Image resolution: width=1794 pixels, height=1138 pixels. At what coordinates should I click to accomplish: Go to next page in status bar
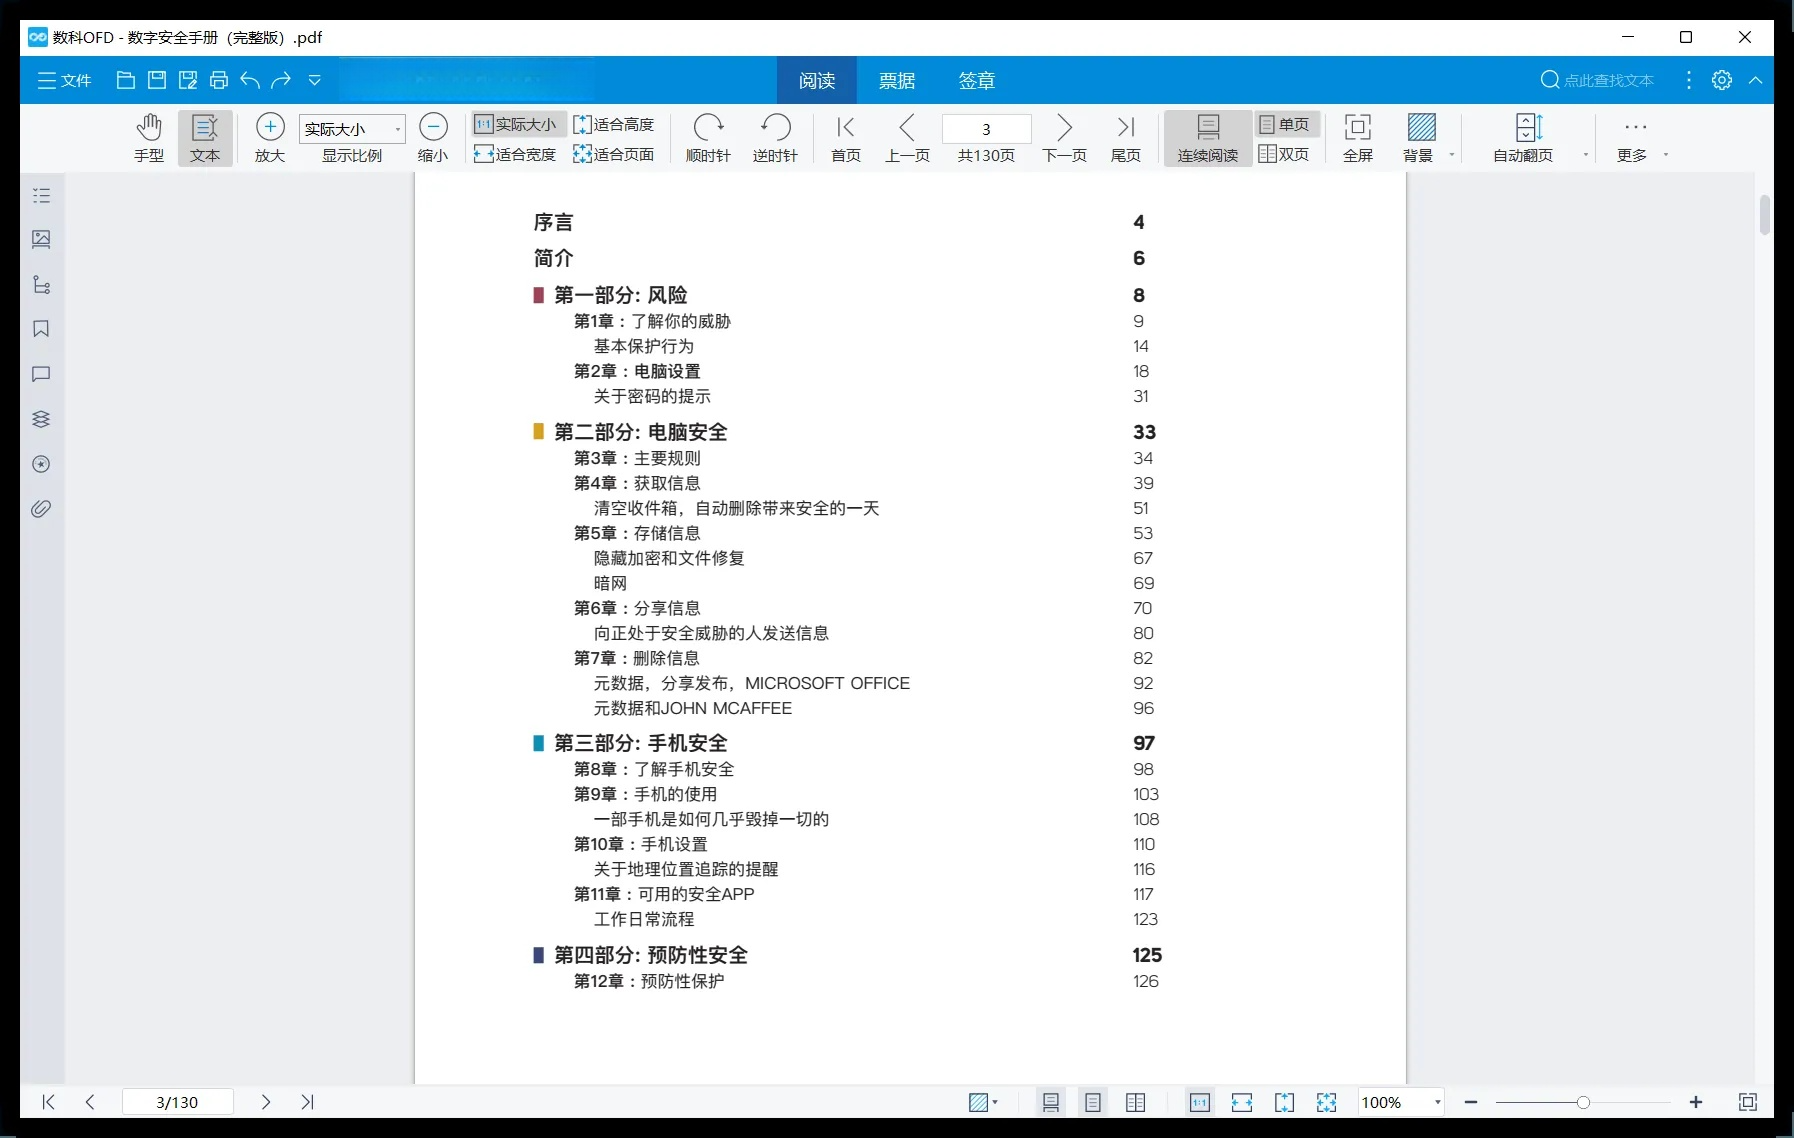tap(266, 1102)
